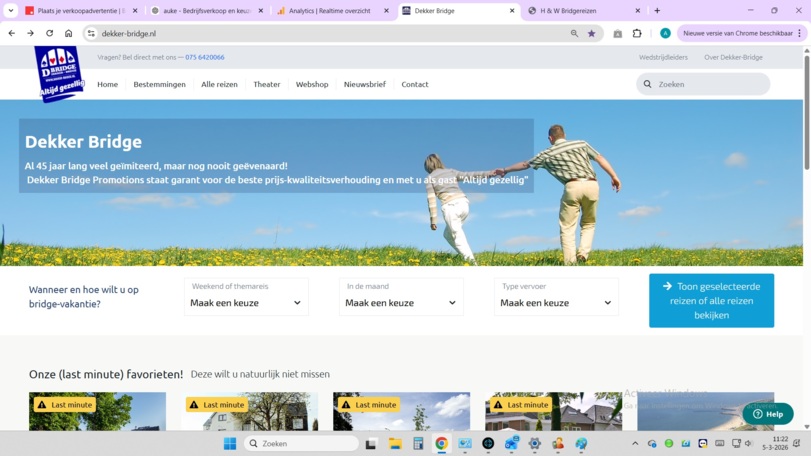Open the Windows Start menu
This screenshot has width=811, height=456.
229,443
